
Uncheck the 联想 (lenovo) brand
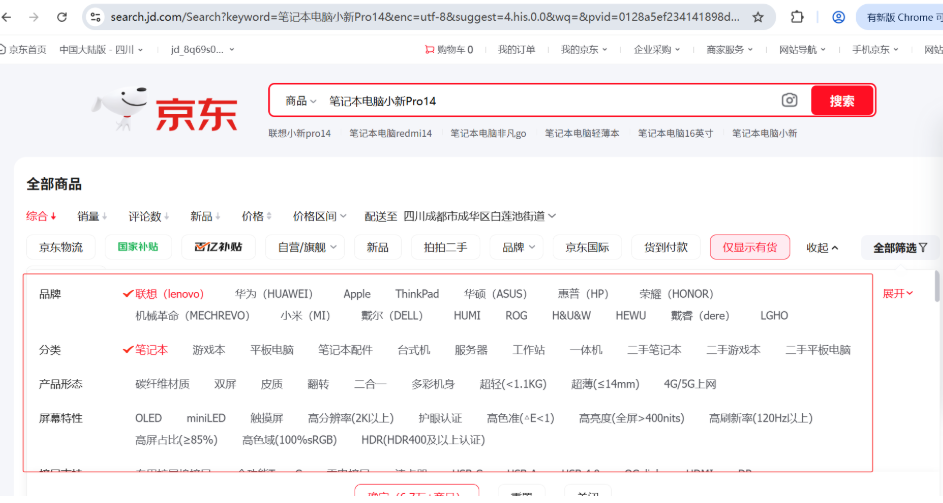point(164,294)
